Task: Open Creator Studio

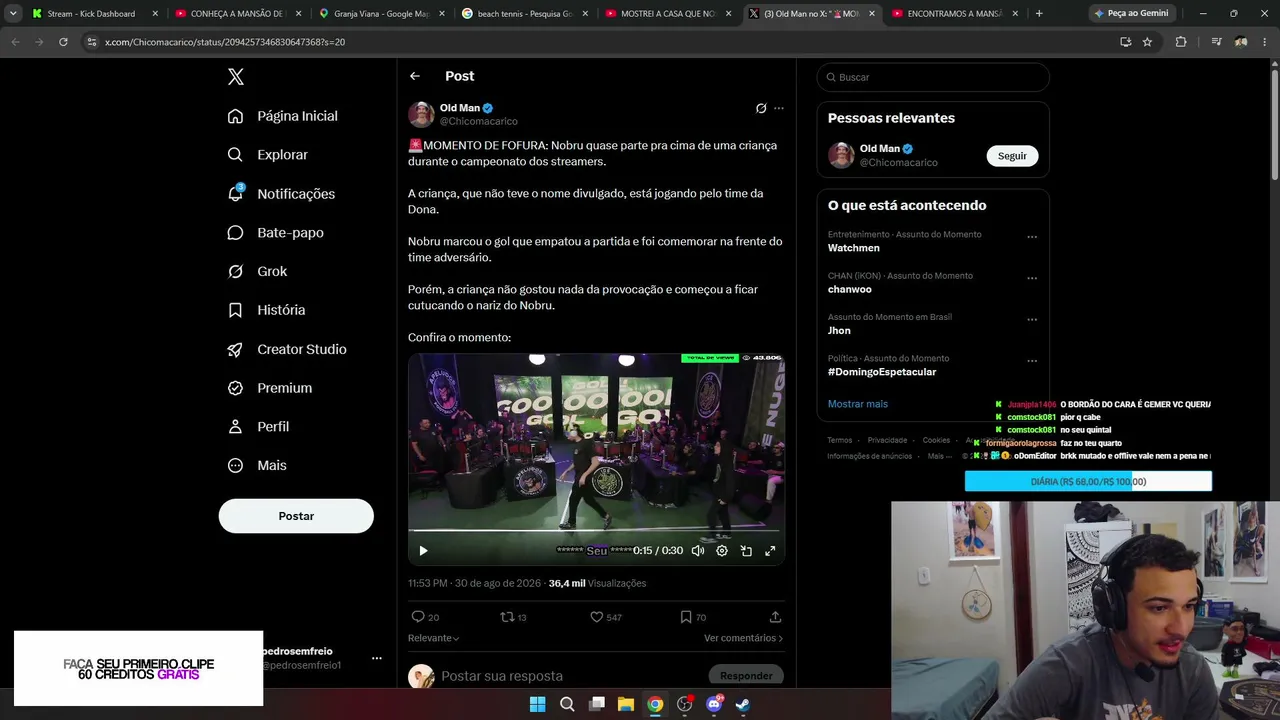Action: click(x=287, y=349)
